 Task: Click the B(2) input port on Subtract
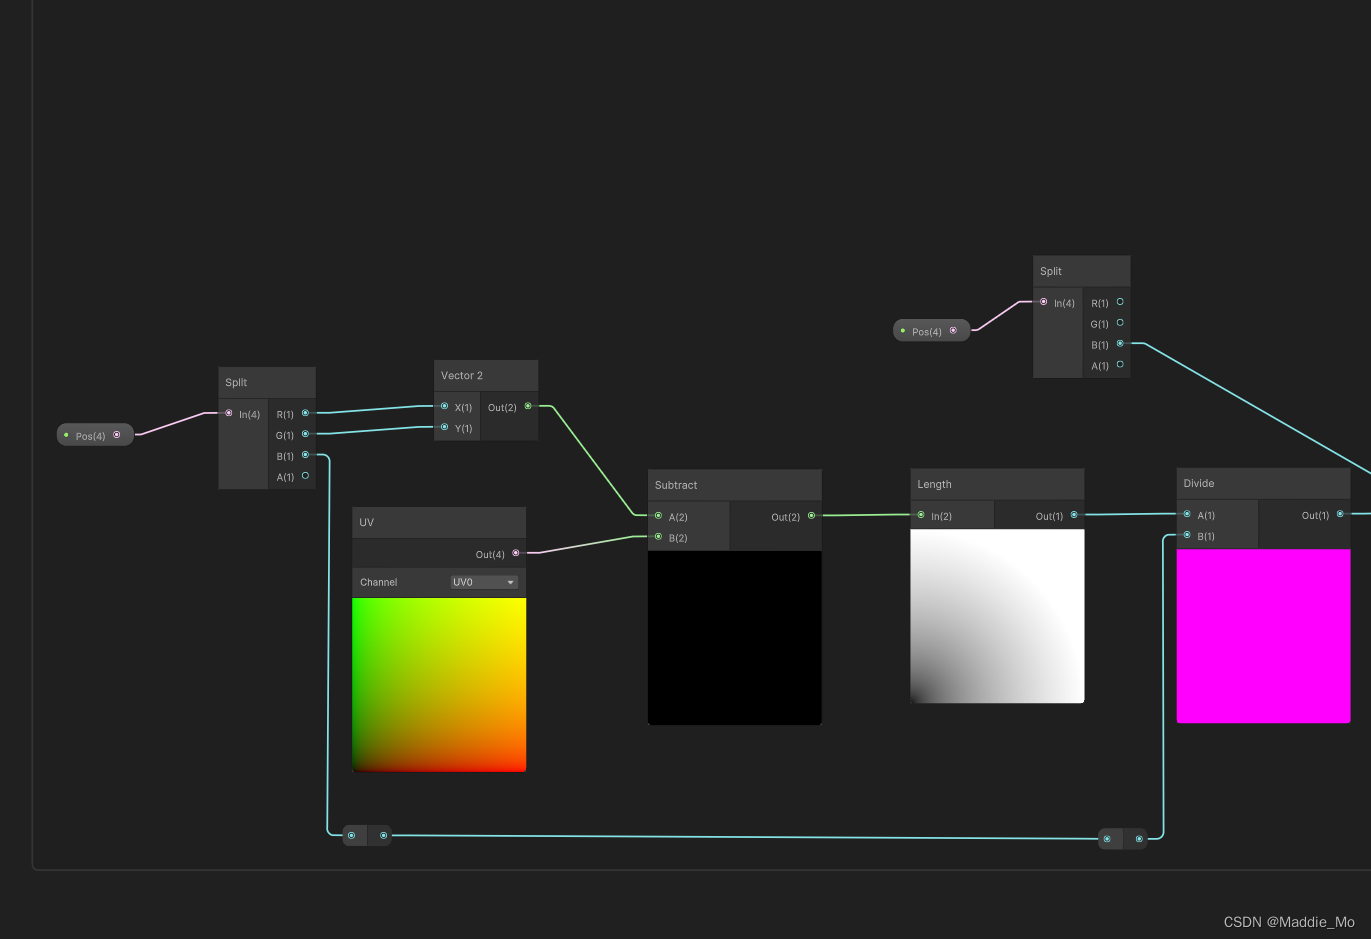[658, 537]
